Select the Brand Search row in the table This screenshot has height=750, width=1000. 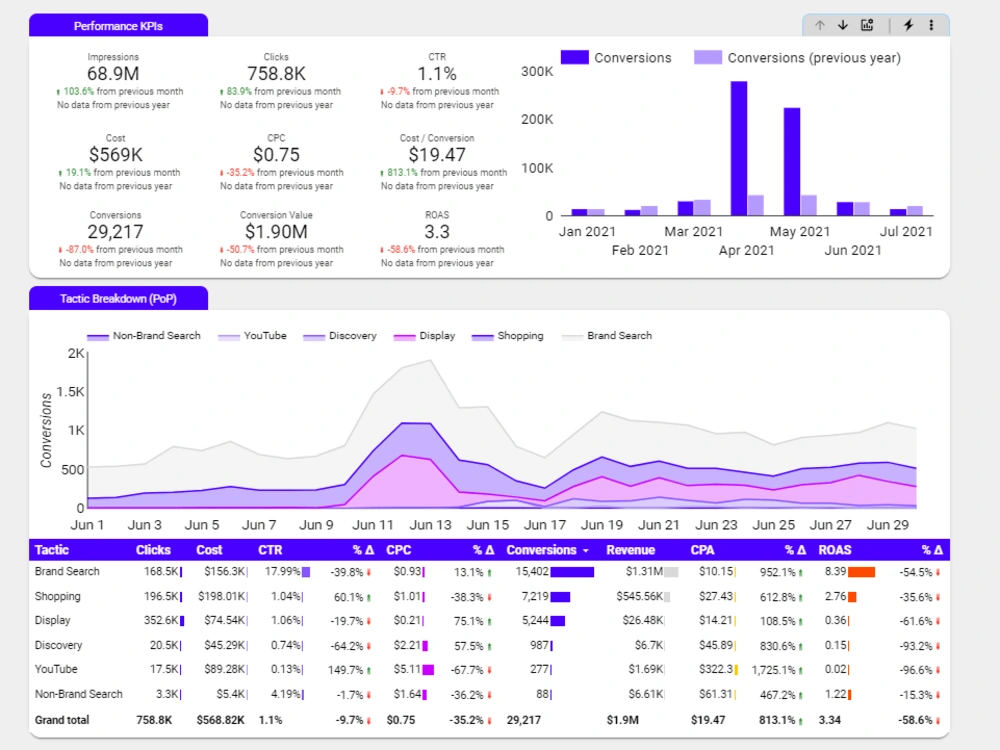[x=65, y=572]
